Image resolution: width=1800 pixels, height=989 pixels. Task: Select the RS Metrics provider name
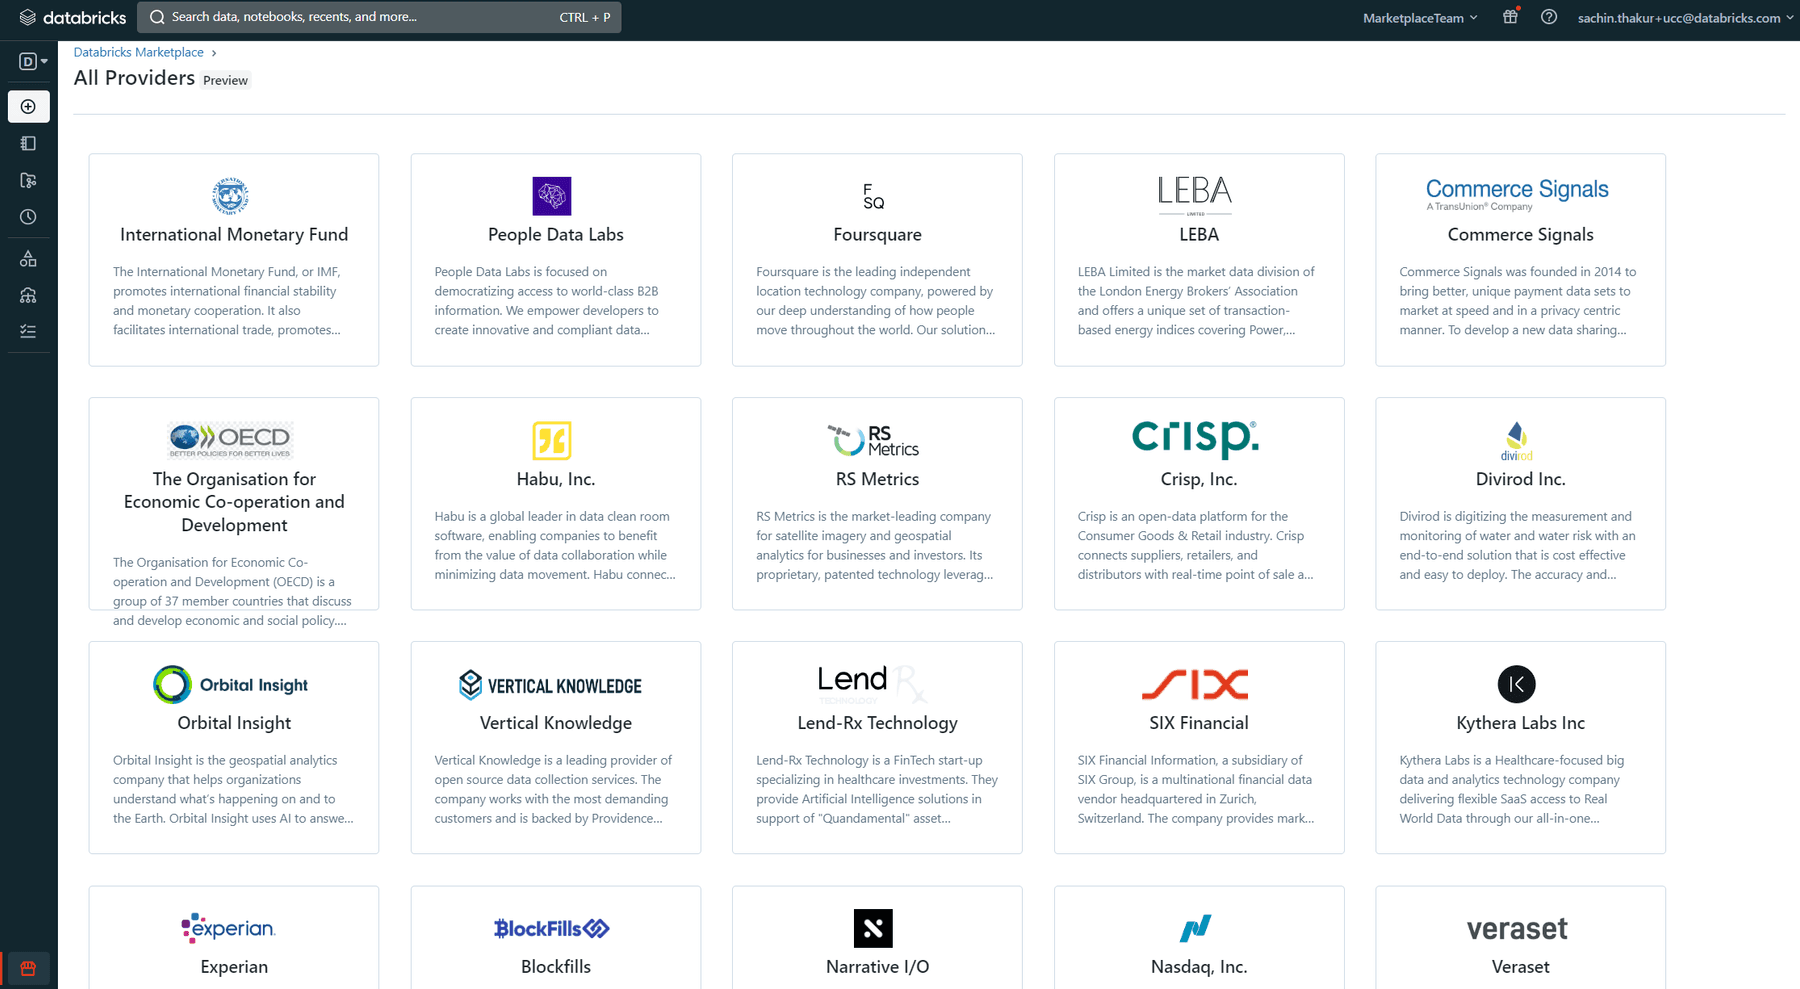tap(877, 480)
